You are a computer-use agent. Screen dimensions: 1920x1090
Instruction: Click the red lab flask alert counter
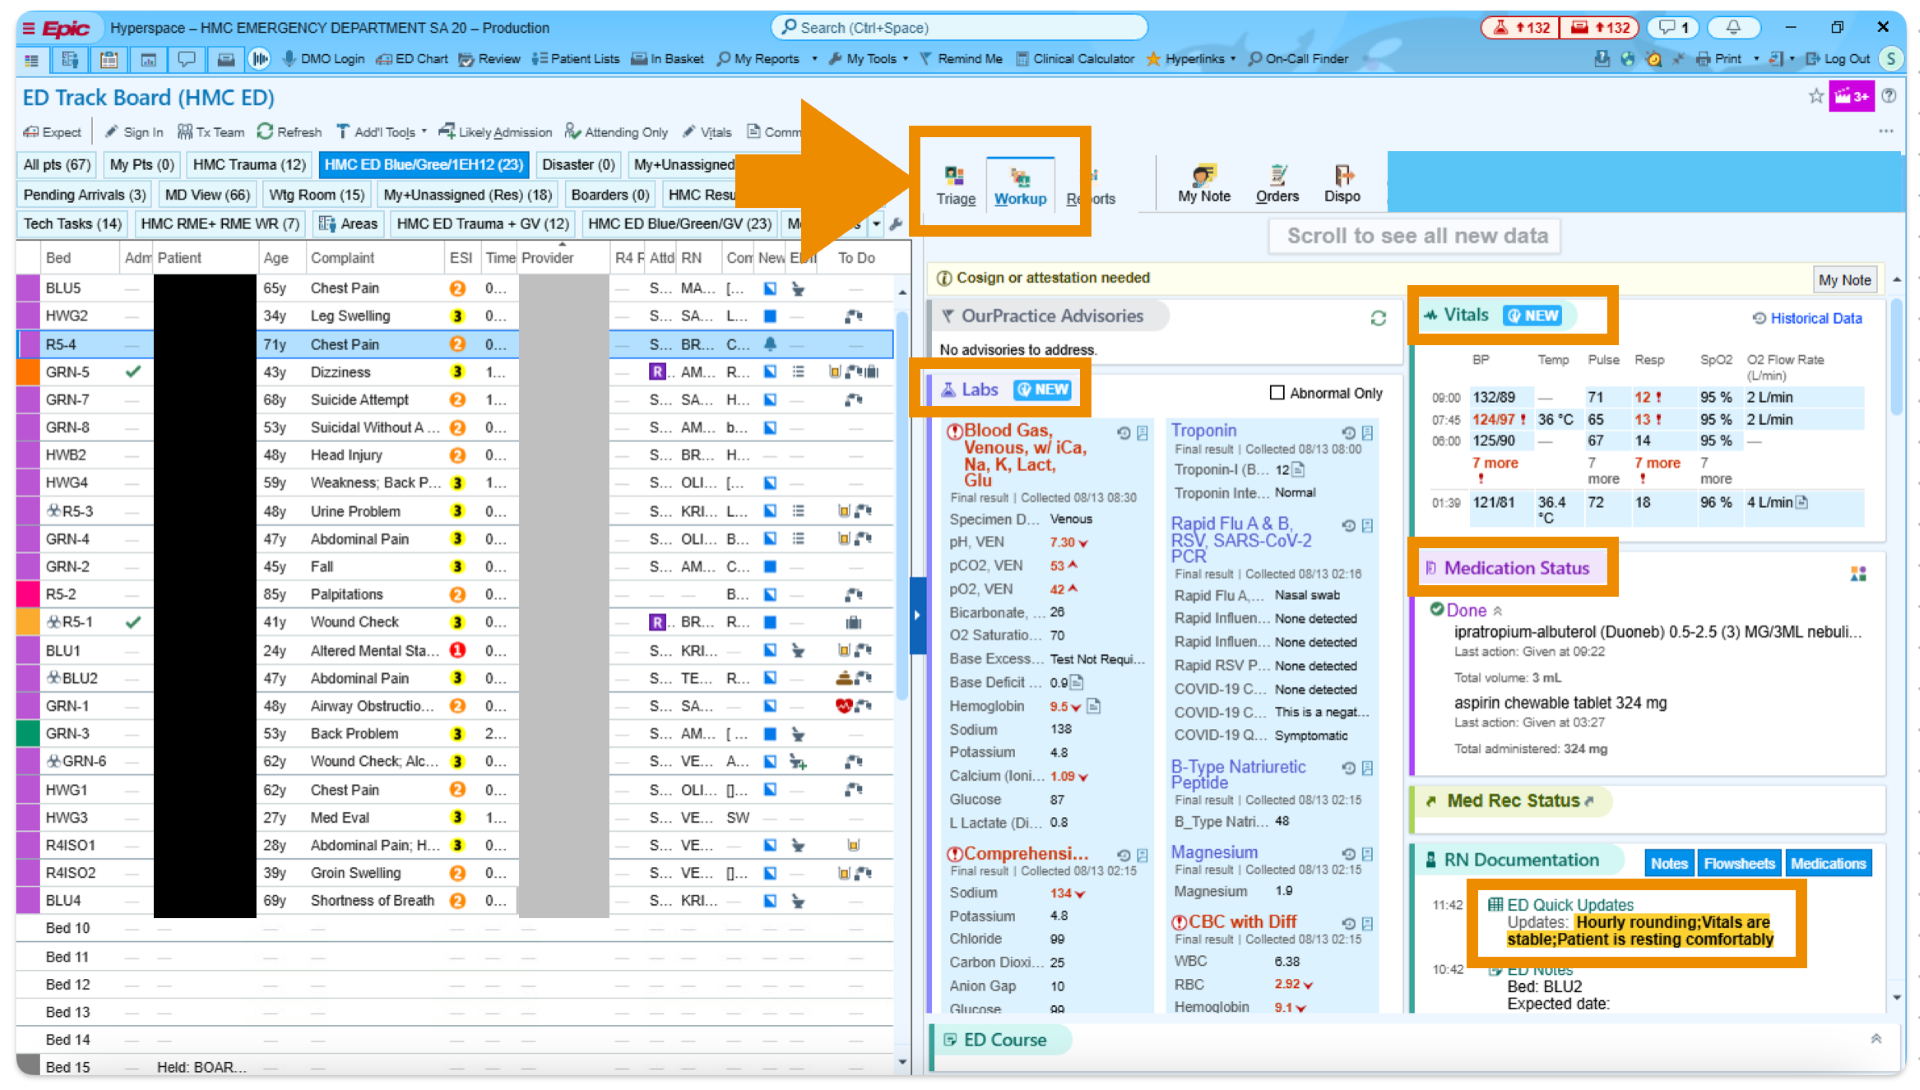pyautogui.click(x=1520, y=28)
